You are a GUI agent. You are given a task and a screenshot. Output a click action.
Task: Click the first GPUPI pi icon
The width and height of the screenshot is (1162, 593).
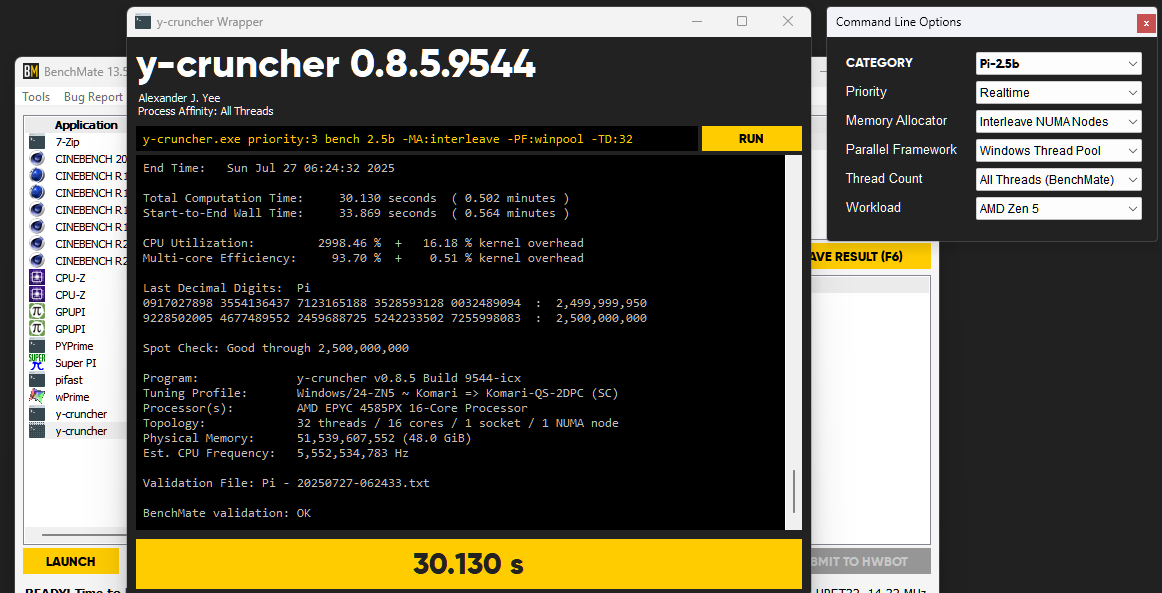(x=37, y=312)
